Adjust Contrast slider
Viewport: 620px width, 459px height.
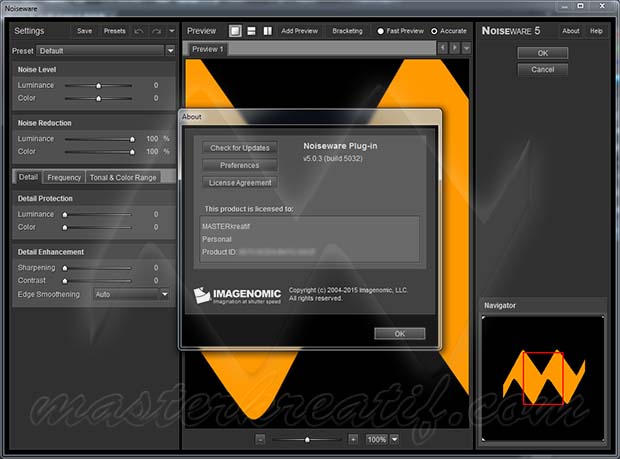coord(65,281)
